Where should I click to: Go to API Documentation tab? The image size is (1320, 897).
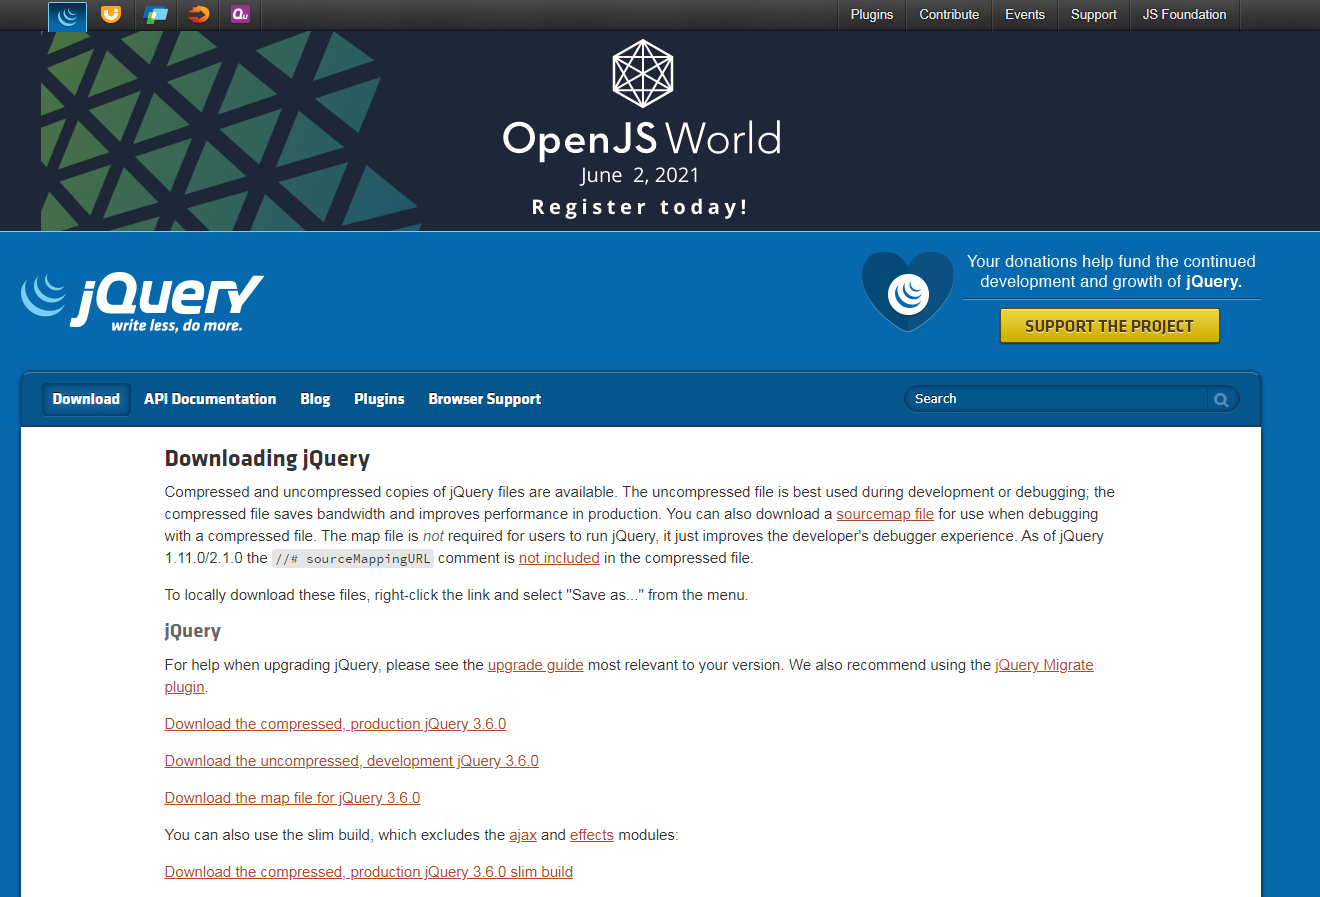coord(210,399)
